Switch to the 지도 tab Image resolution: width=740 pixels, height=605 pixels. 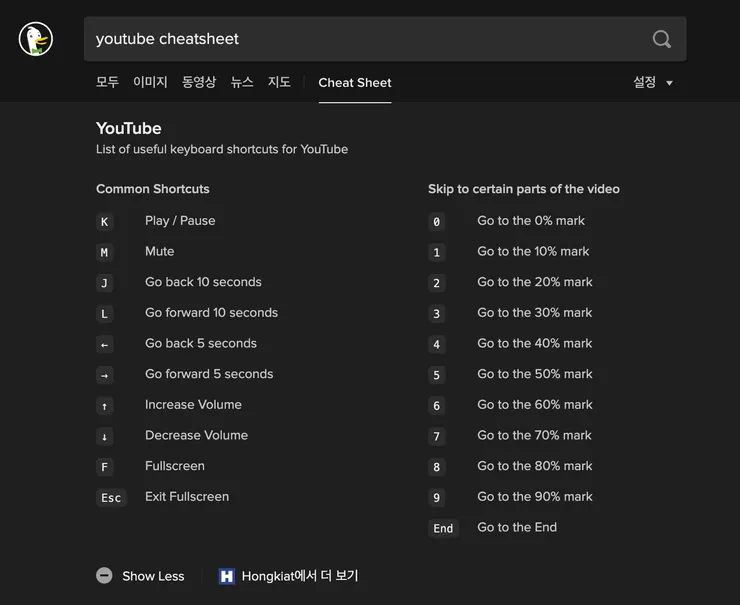[279, 82]
